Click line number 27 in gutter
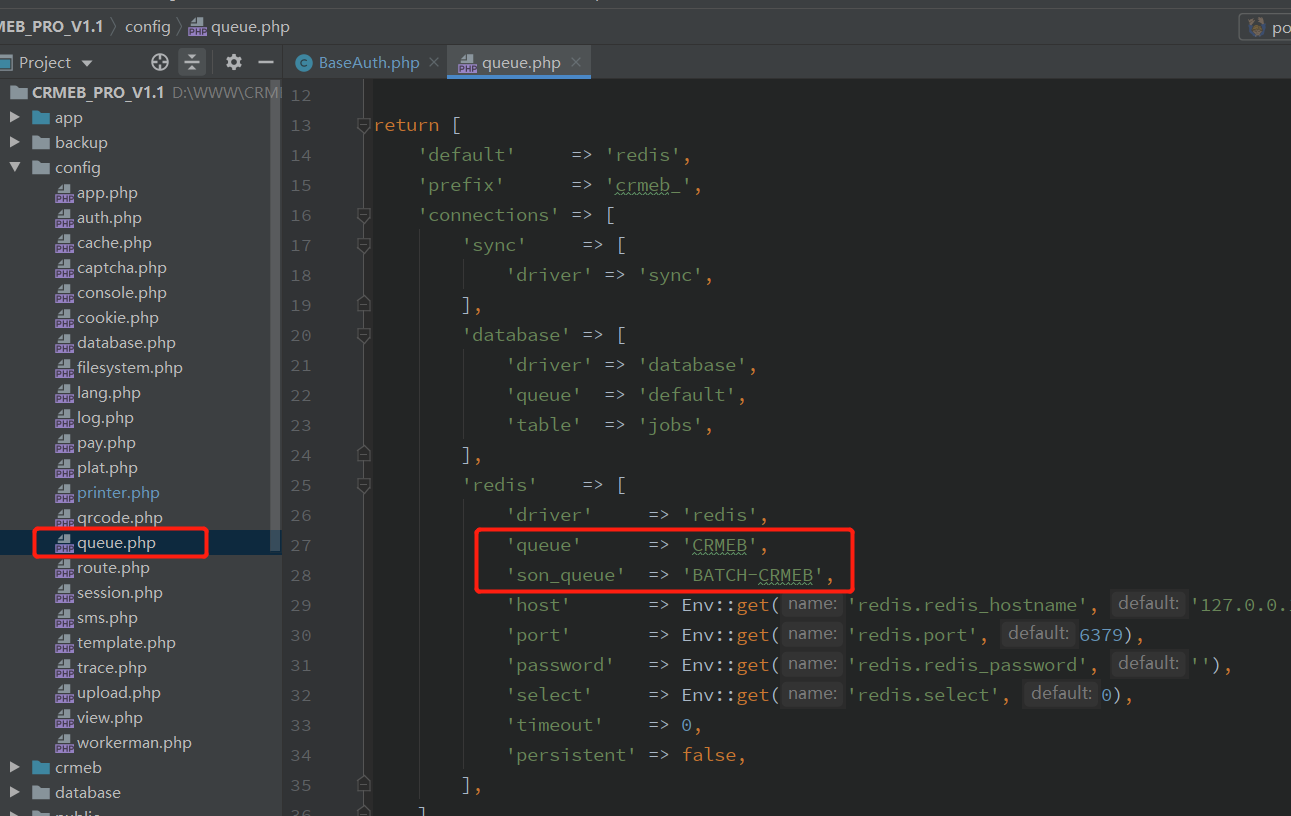 coord(300,545)
